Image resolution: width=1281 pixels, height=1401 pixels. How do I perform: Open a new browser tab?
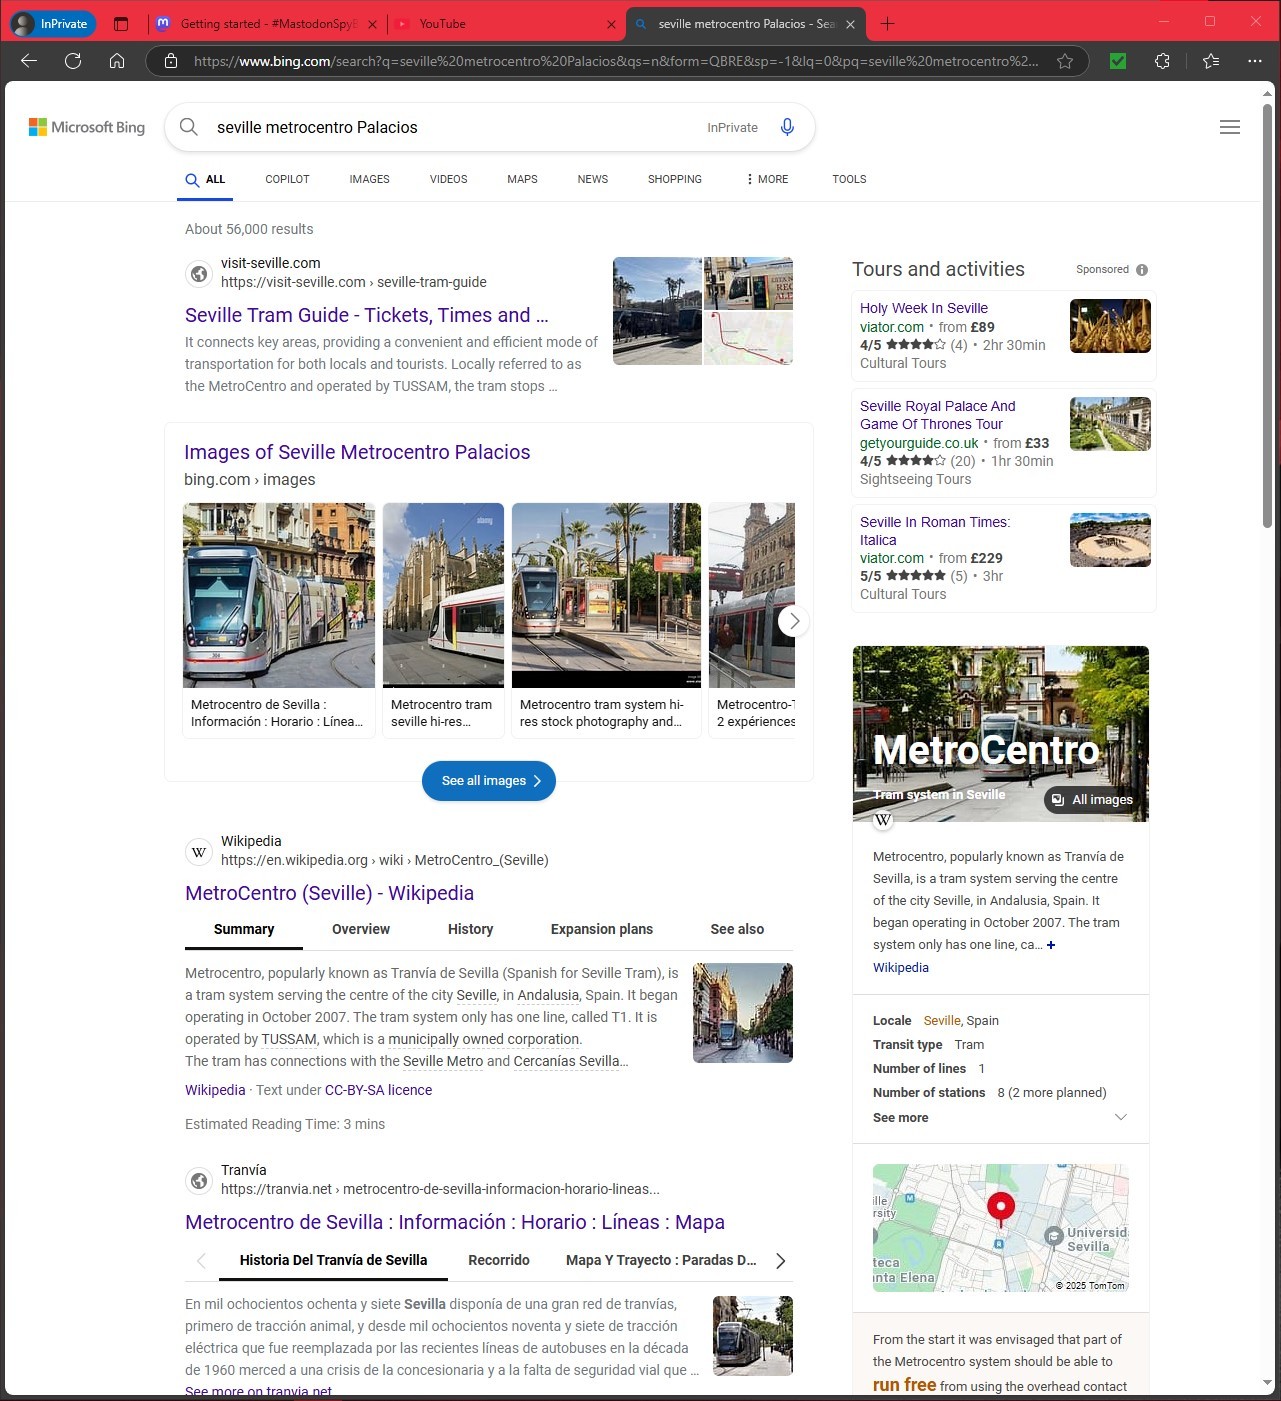pos(887,24)
